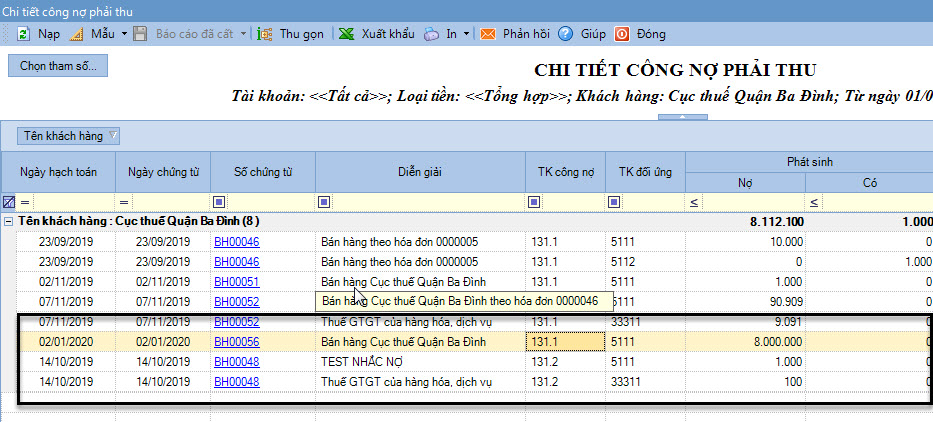Click the TK công nợ column header
Screen dimensions: 933x422
[565, 172]
